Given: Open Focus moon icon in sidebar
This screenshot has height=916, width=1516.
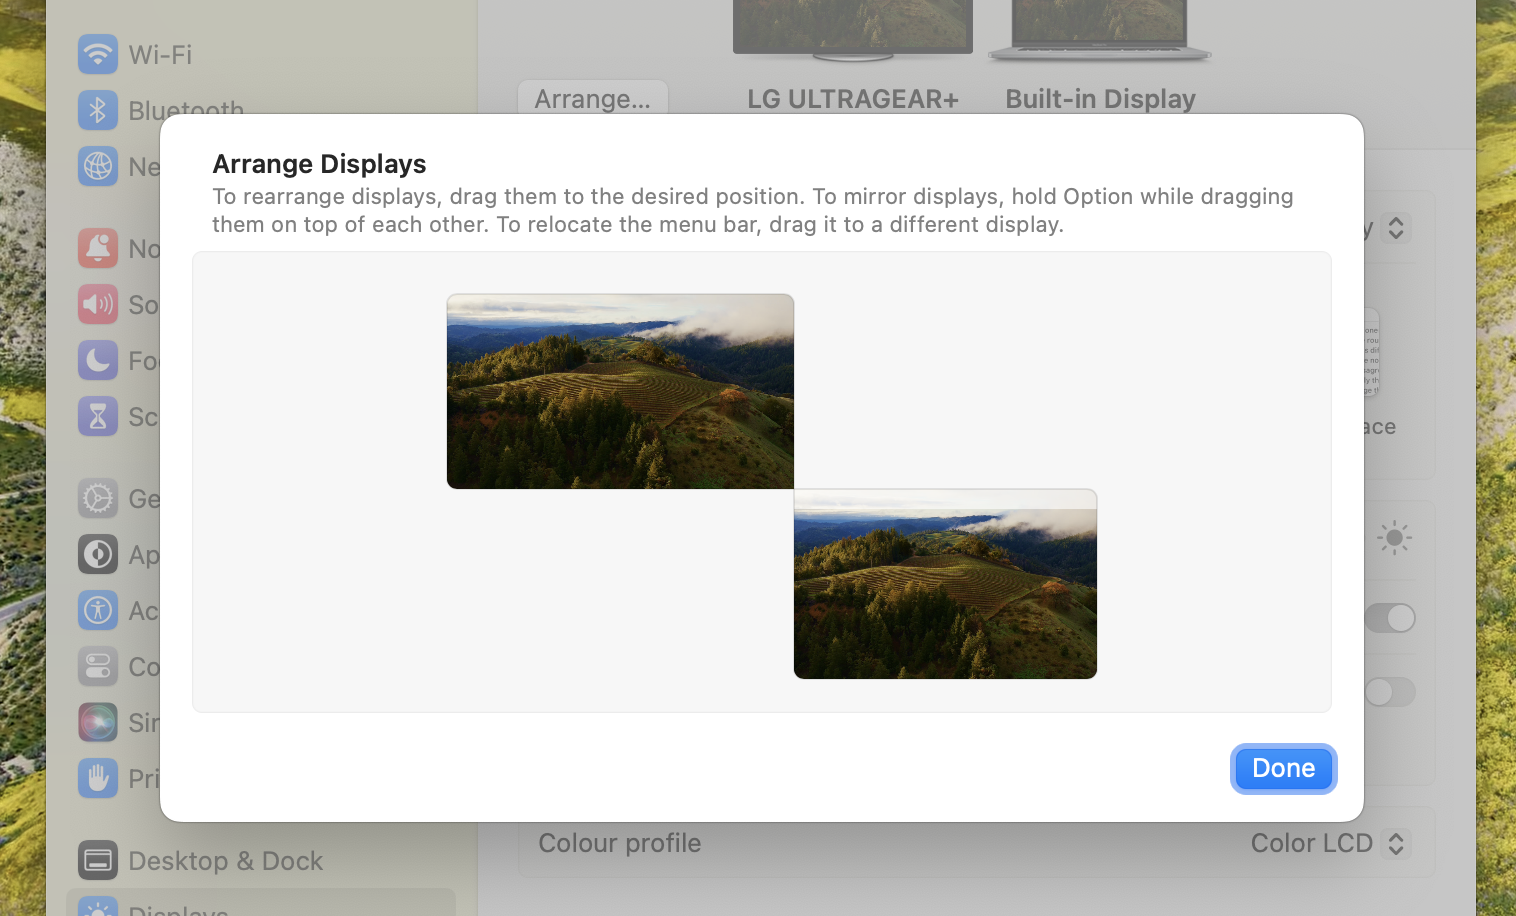Looking at the screenshot, I should [98, 360].
